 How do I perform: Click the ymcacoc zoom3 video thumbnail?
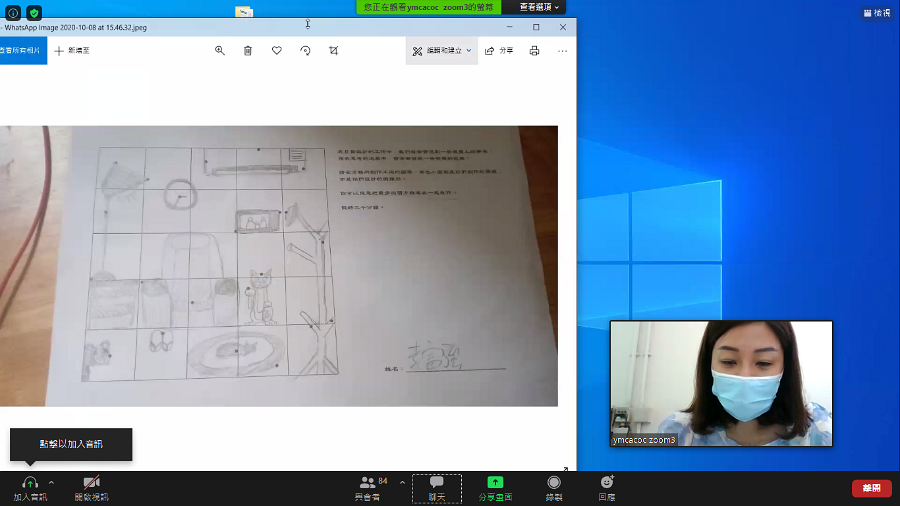[721, 383]
